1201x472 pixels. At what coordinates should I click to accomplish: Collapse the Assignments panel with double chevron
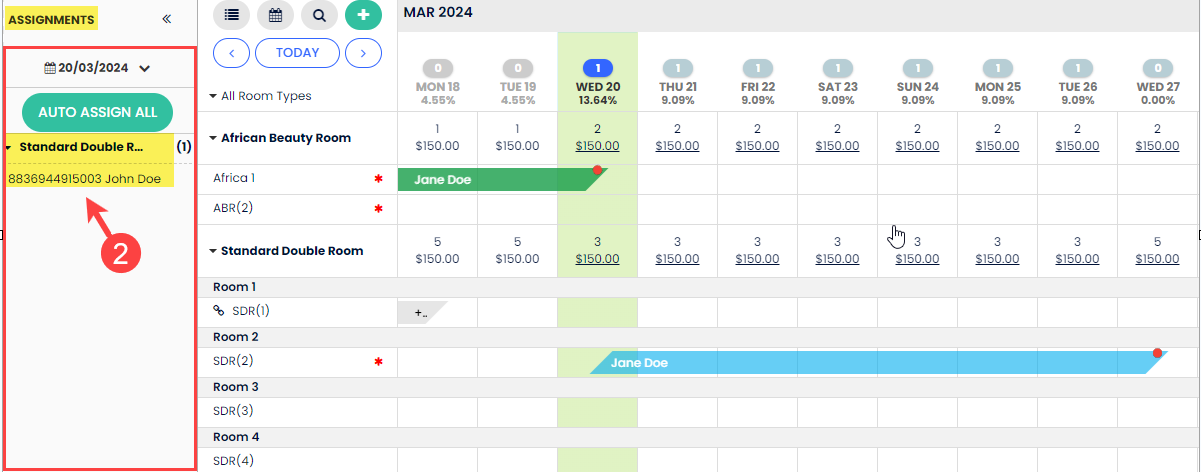(167, 19)
